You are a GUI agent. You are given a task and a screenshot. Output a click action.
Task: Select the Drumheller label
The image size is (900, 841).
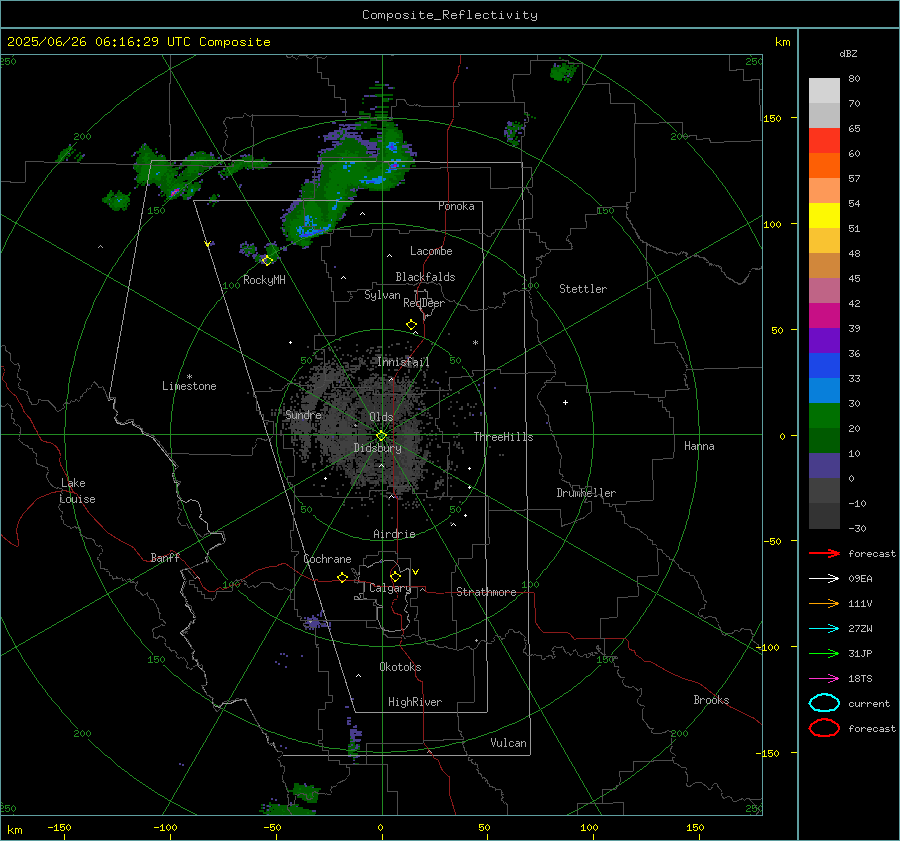[586, 493]
